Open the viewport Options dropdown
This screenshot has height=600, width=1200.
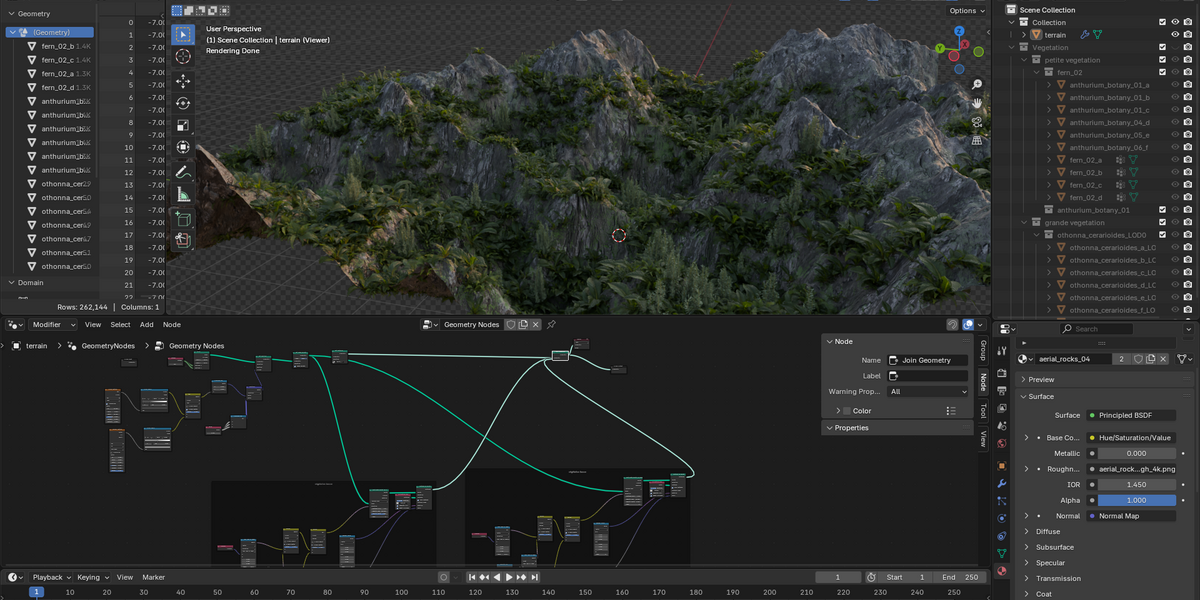click(967, 10)
